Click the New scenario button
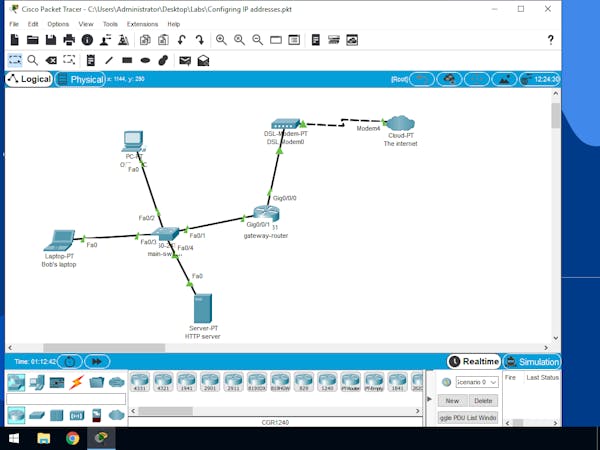Image resolution: width=600 pixels, height=450 pixels. (452, 401)
